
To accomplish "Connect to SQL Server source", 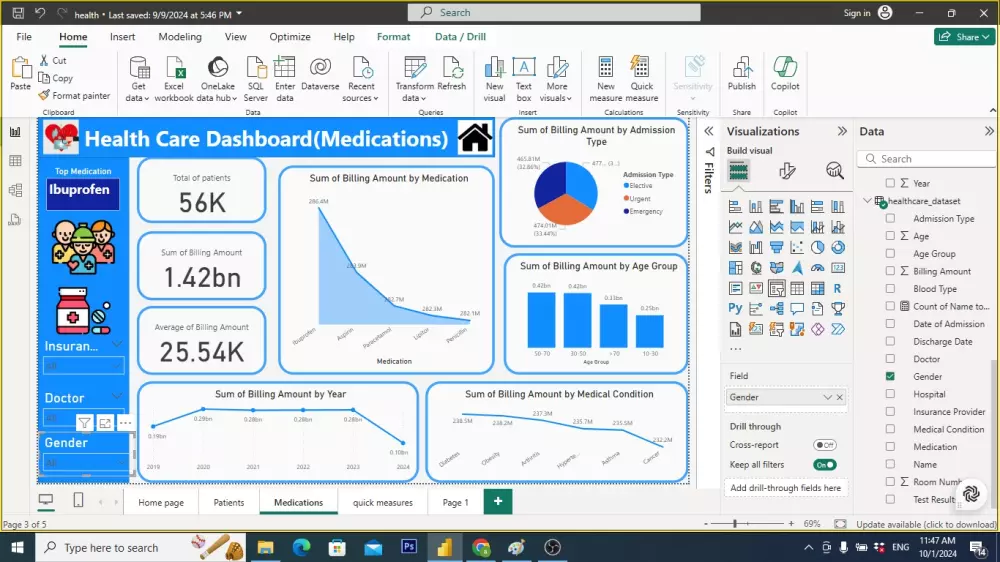I will 255,79.
